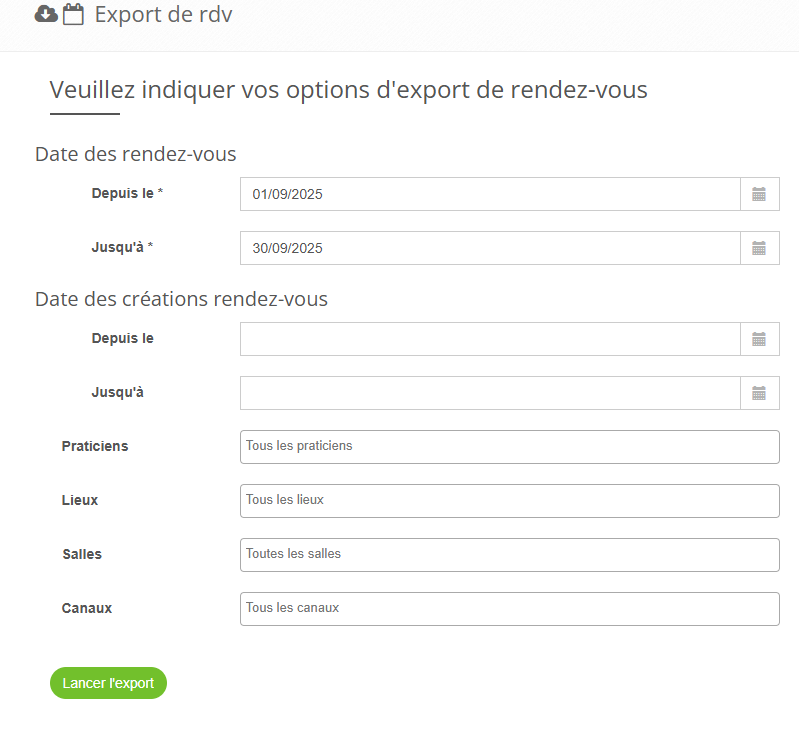Focus the empty creation Depuis le field
This screenshot has height=738, width=799.
[x=490, y=339]
